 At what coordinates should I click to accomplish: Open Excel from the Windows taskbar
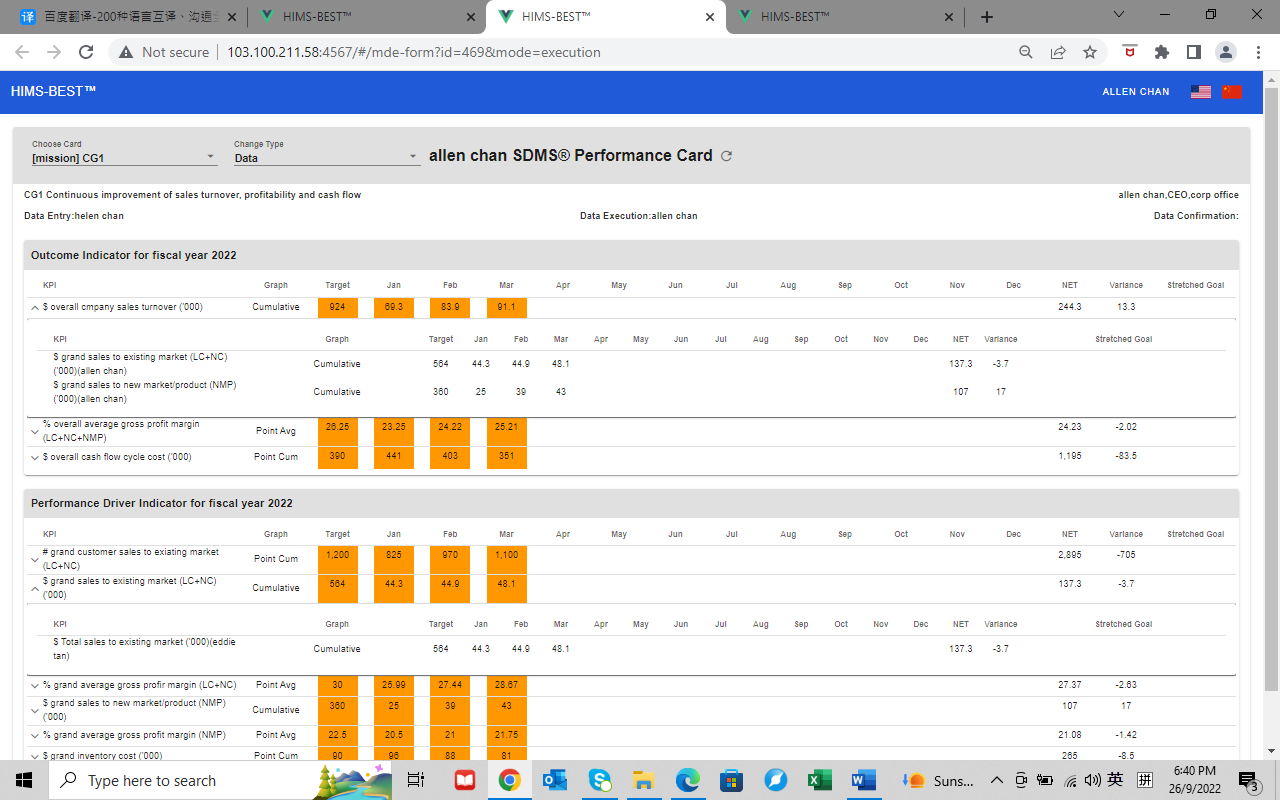820,780
